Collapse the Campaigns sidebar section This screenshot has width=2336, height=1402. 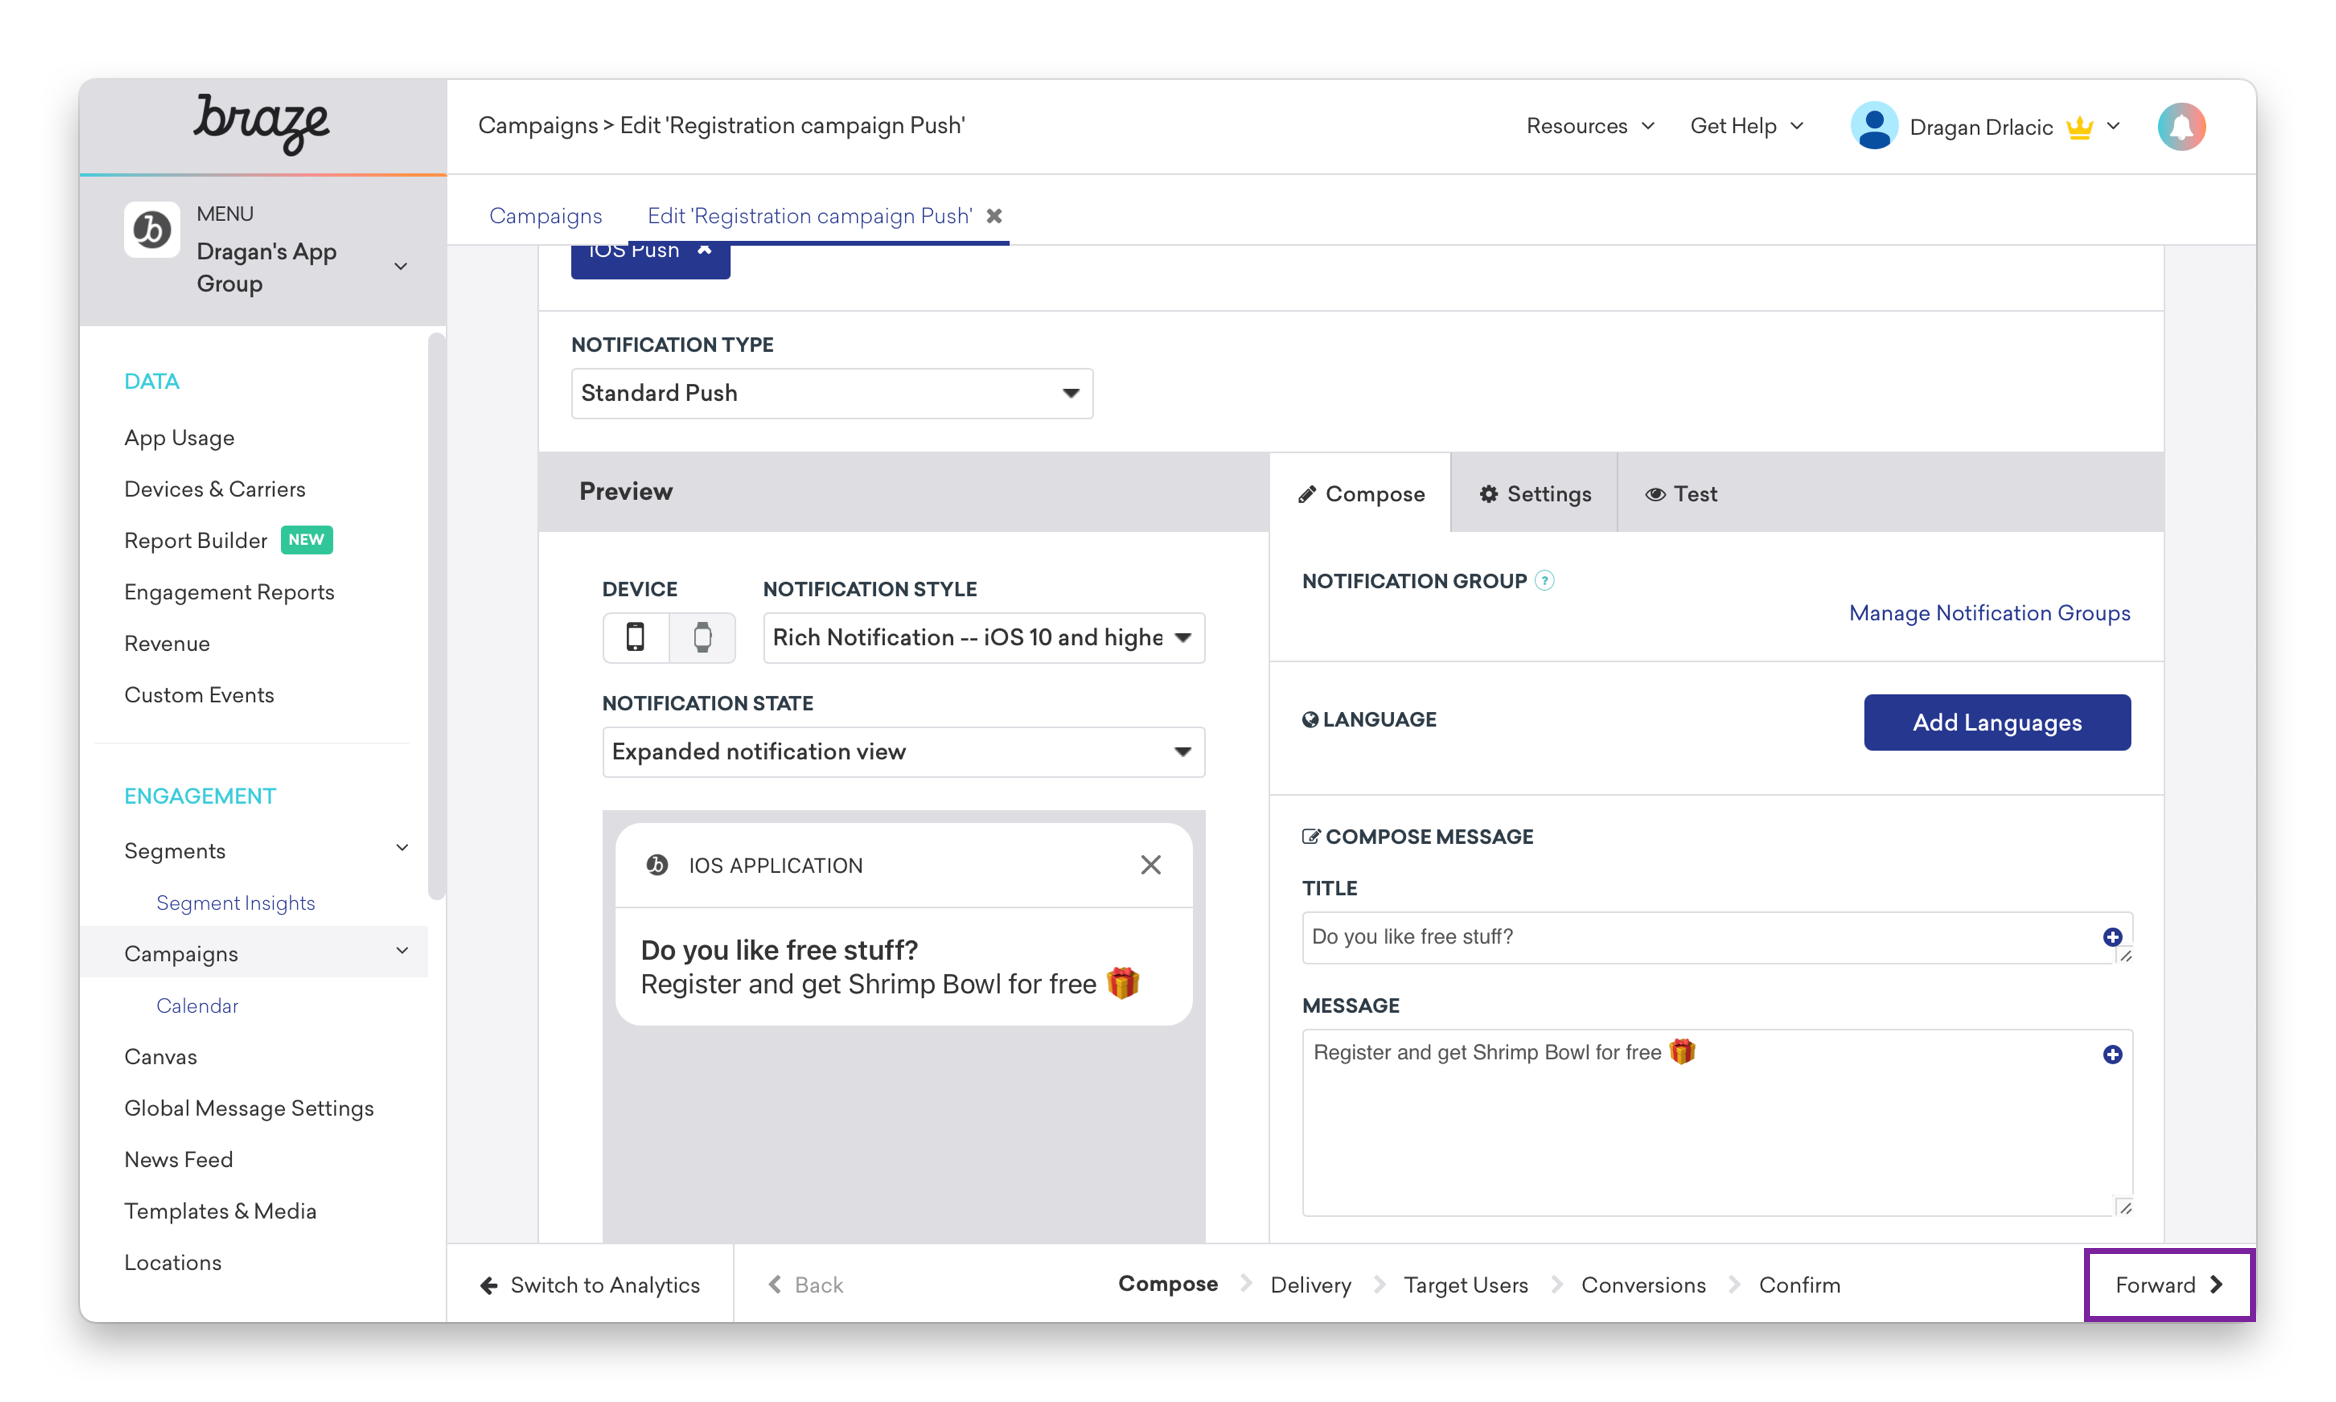point(402,951)
